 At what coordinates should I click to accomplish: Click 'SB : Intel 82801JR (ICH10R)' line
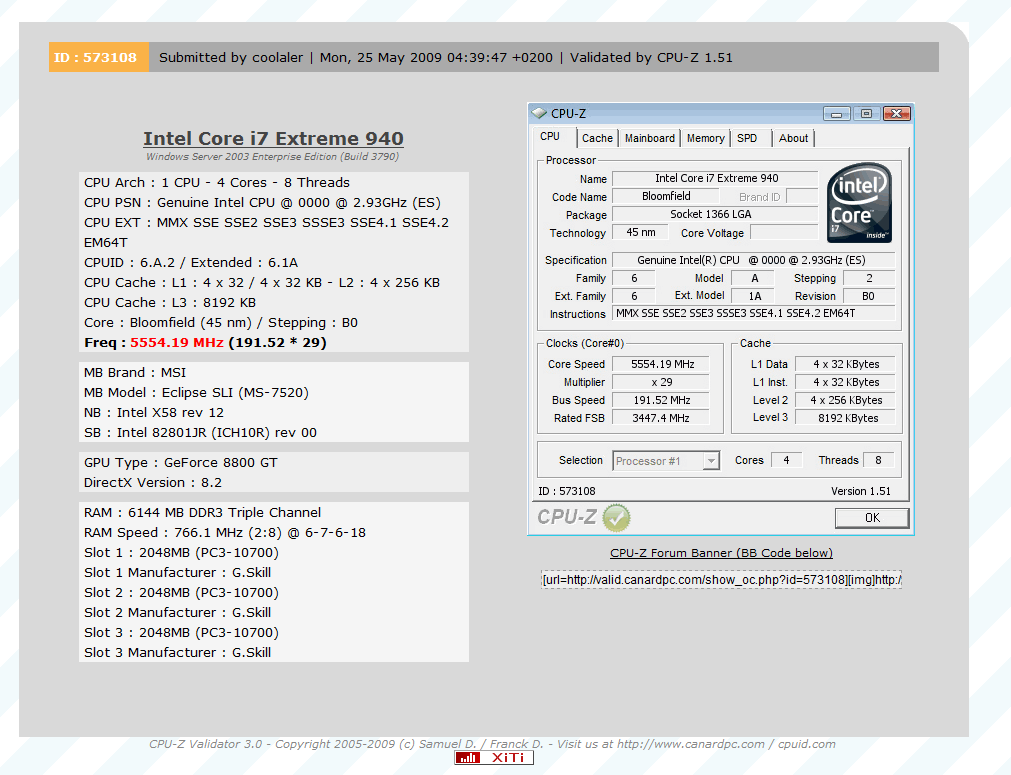click(x=201, y=433)
